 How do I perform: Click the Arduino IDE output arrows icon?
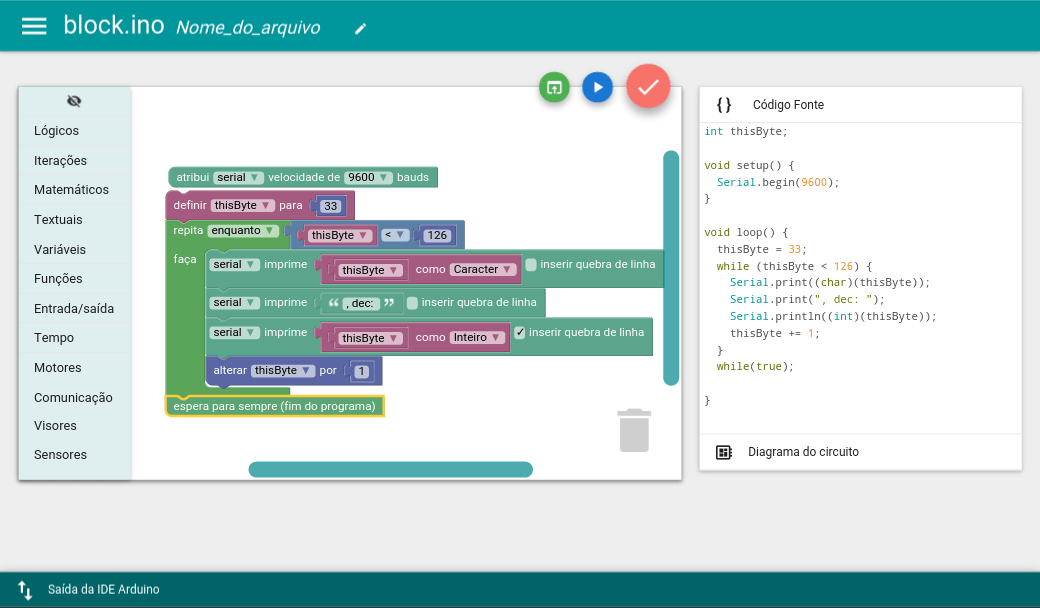[26, 590]
